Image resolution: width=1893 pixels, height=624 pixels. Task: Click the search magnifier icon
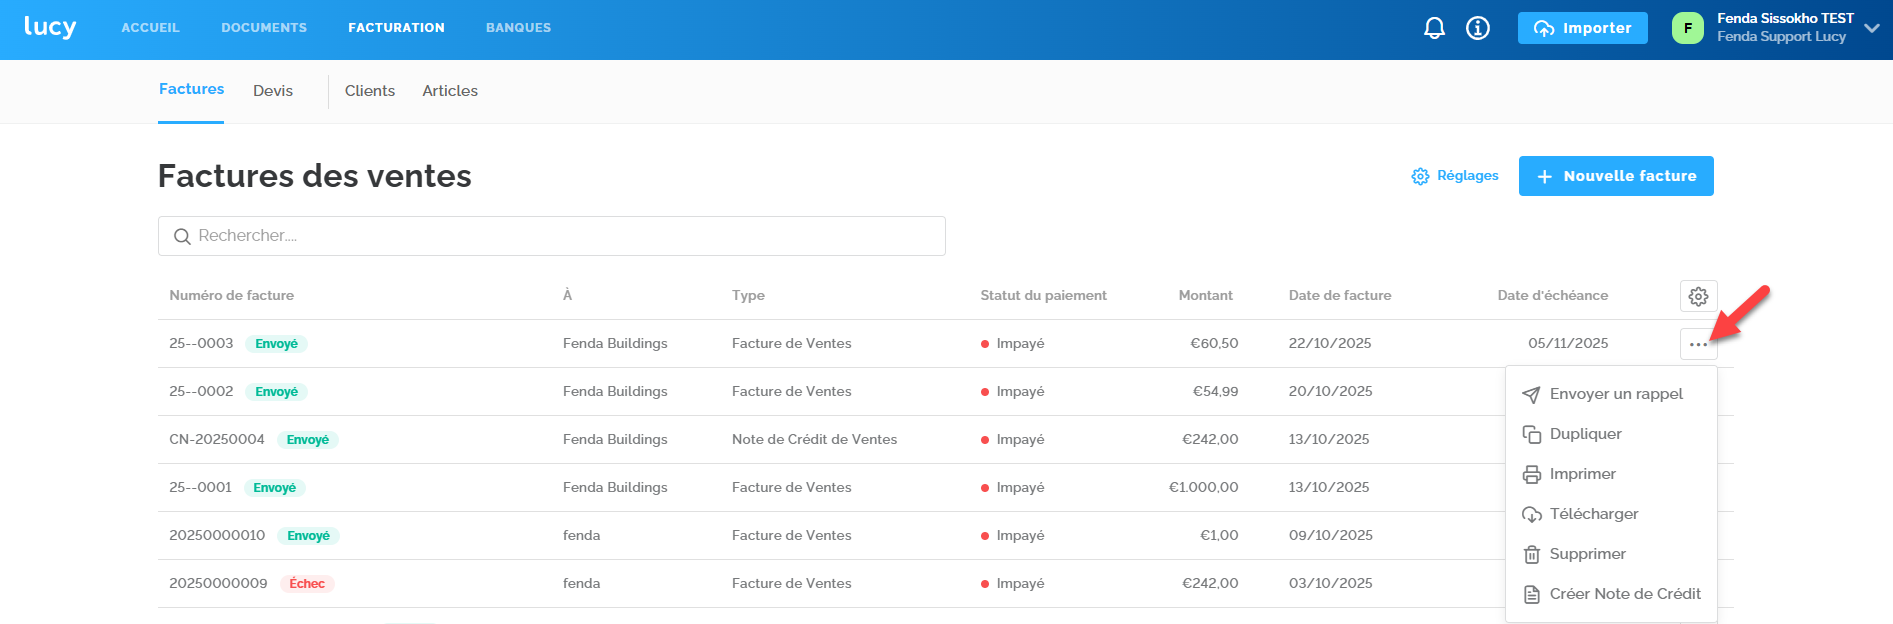pyautogui.click(x=182, y=237)
